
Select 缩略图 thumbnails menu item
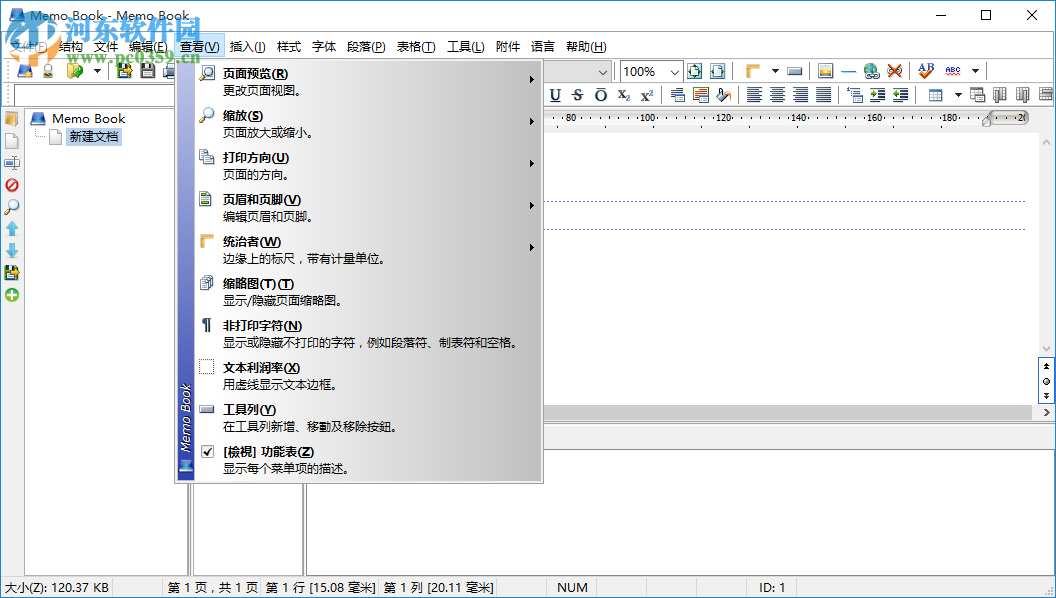[x=368, y=292]
